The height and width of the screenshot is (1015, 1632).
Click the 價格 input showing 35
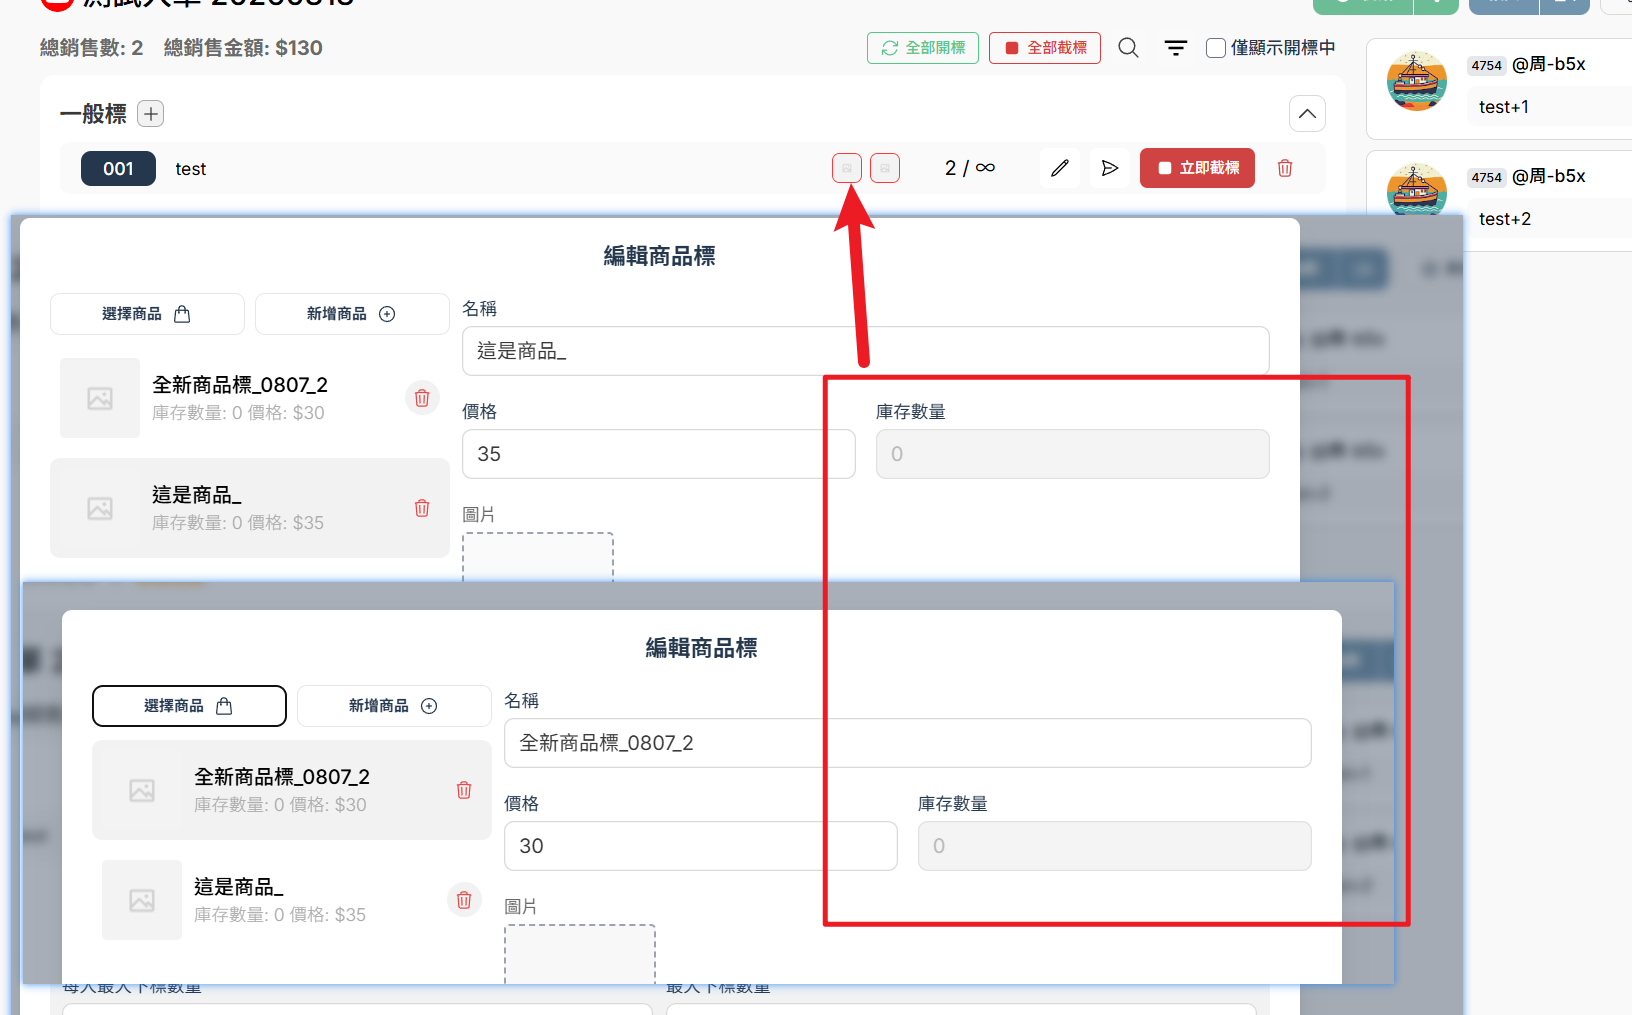pyautogui.click(x=658, y=453)
